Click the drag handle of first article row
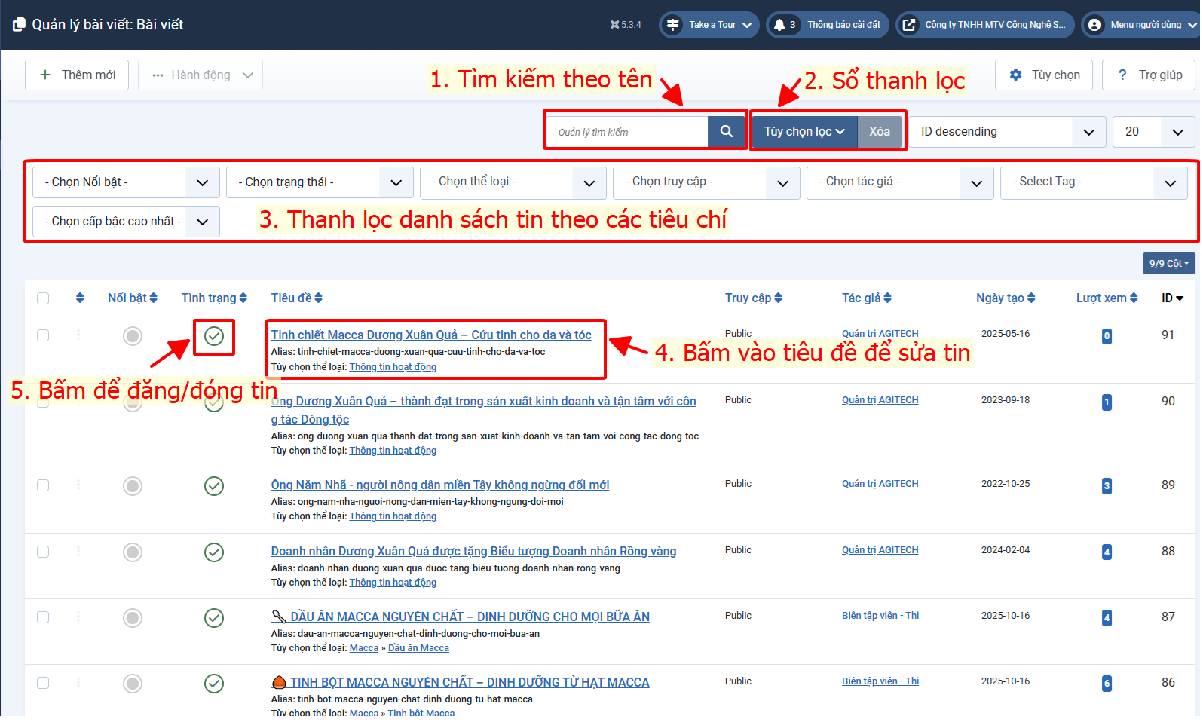This screenshot has width=1202, height=727. point(80,336)
